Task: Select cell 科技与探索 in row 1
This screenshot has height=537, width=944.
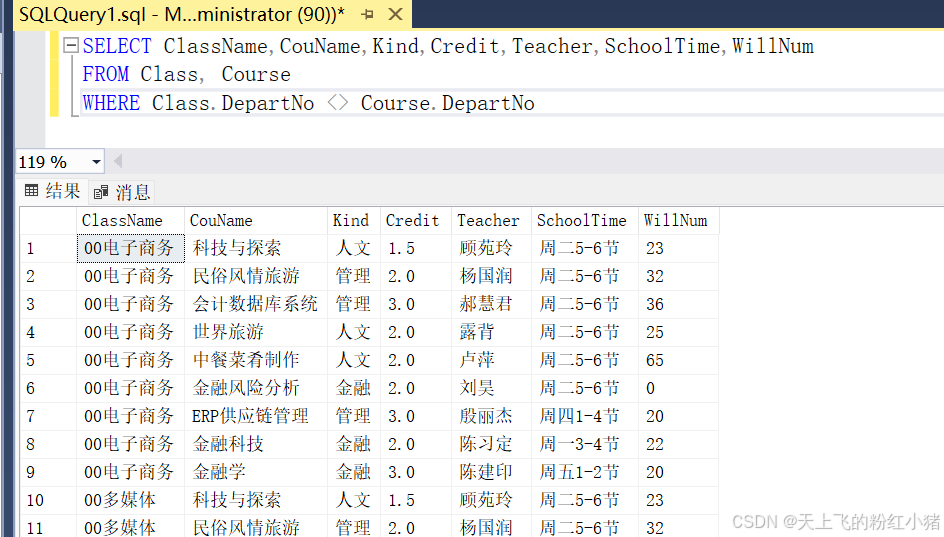Action: point(256,249)
